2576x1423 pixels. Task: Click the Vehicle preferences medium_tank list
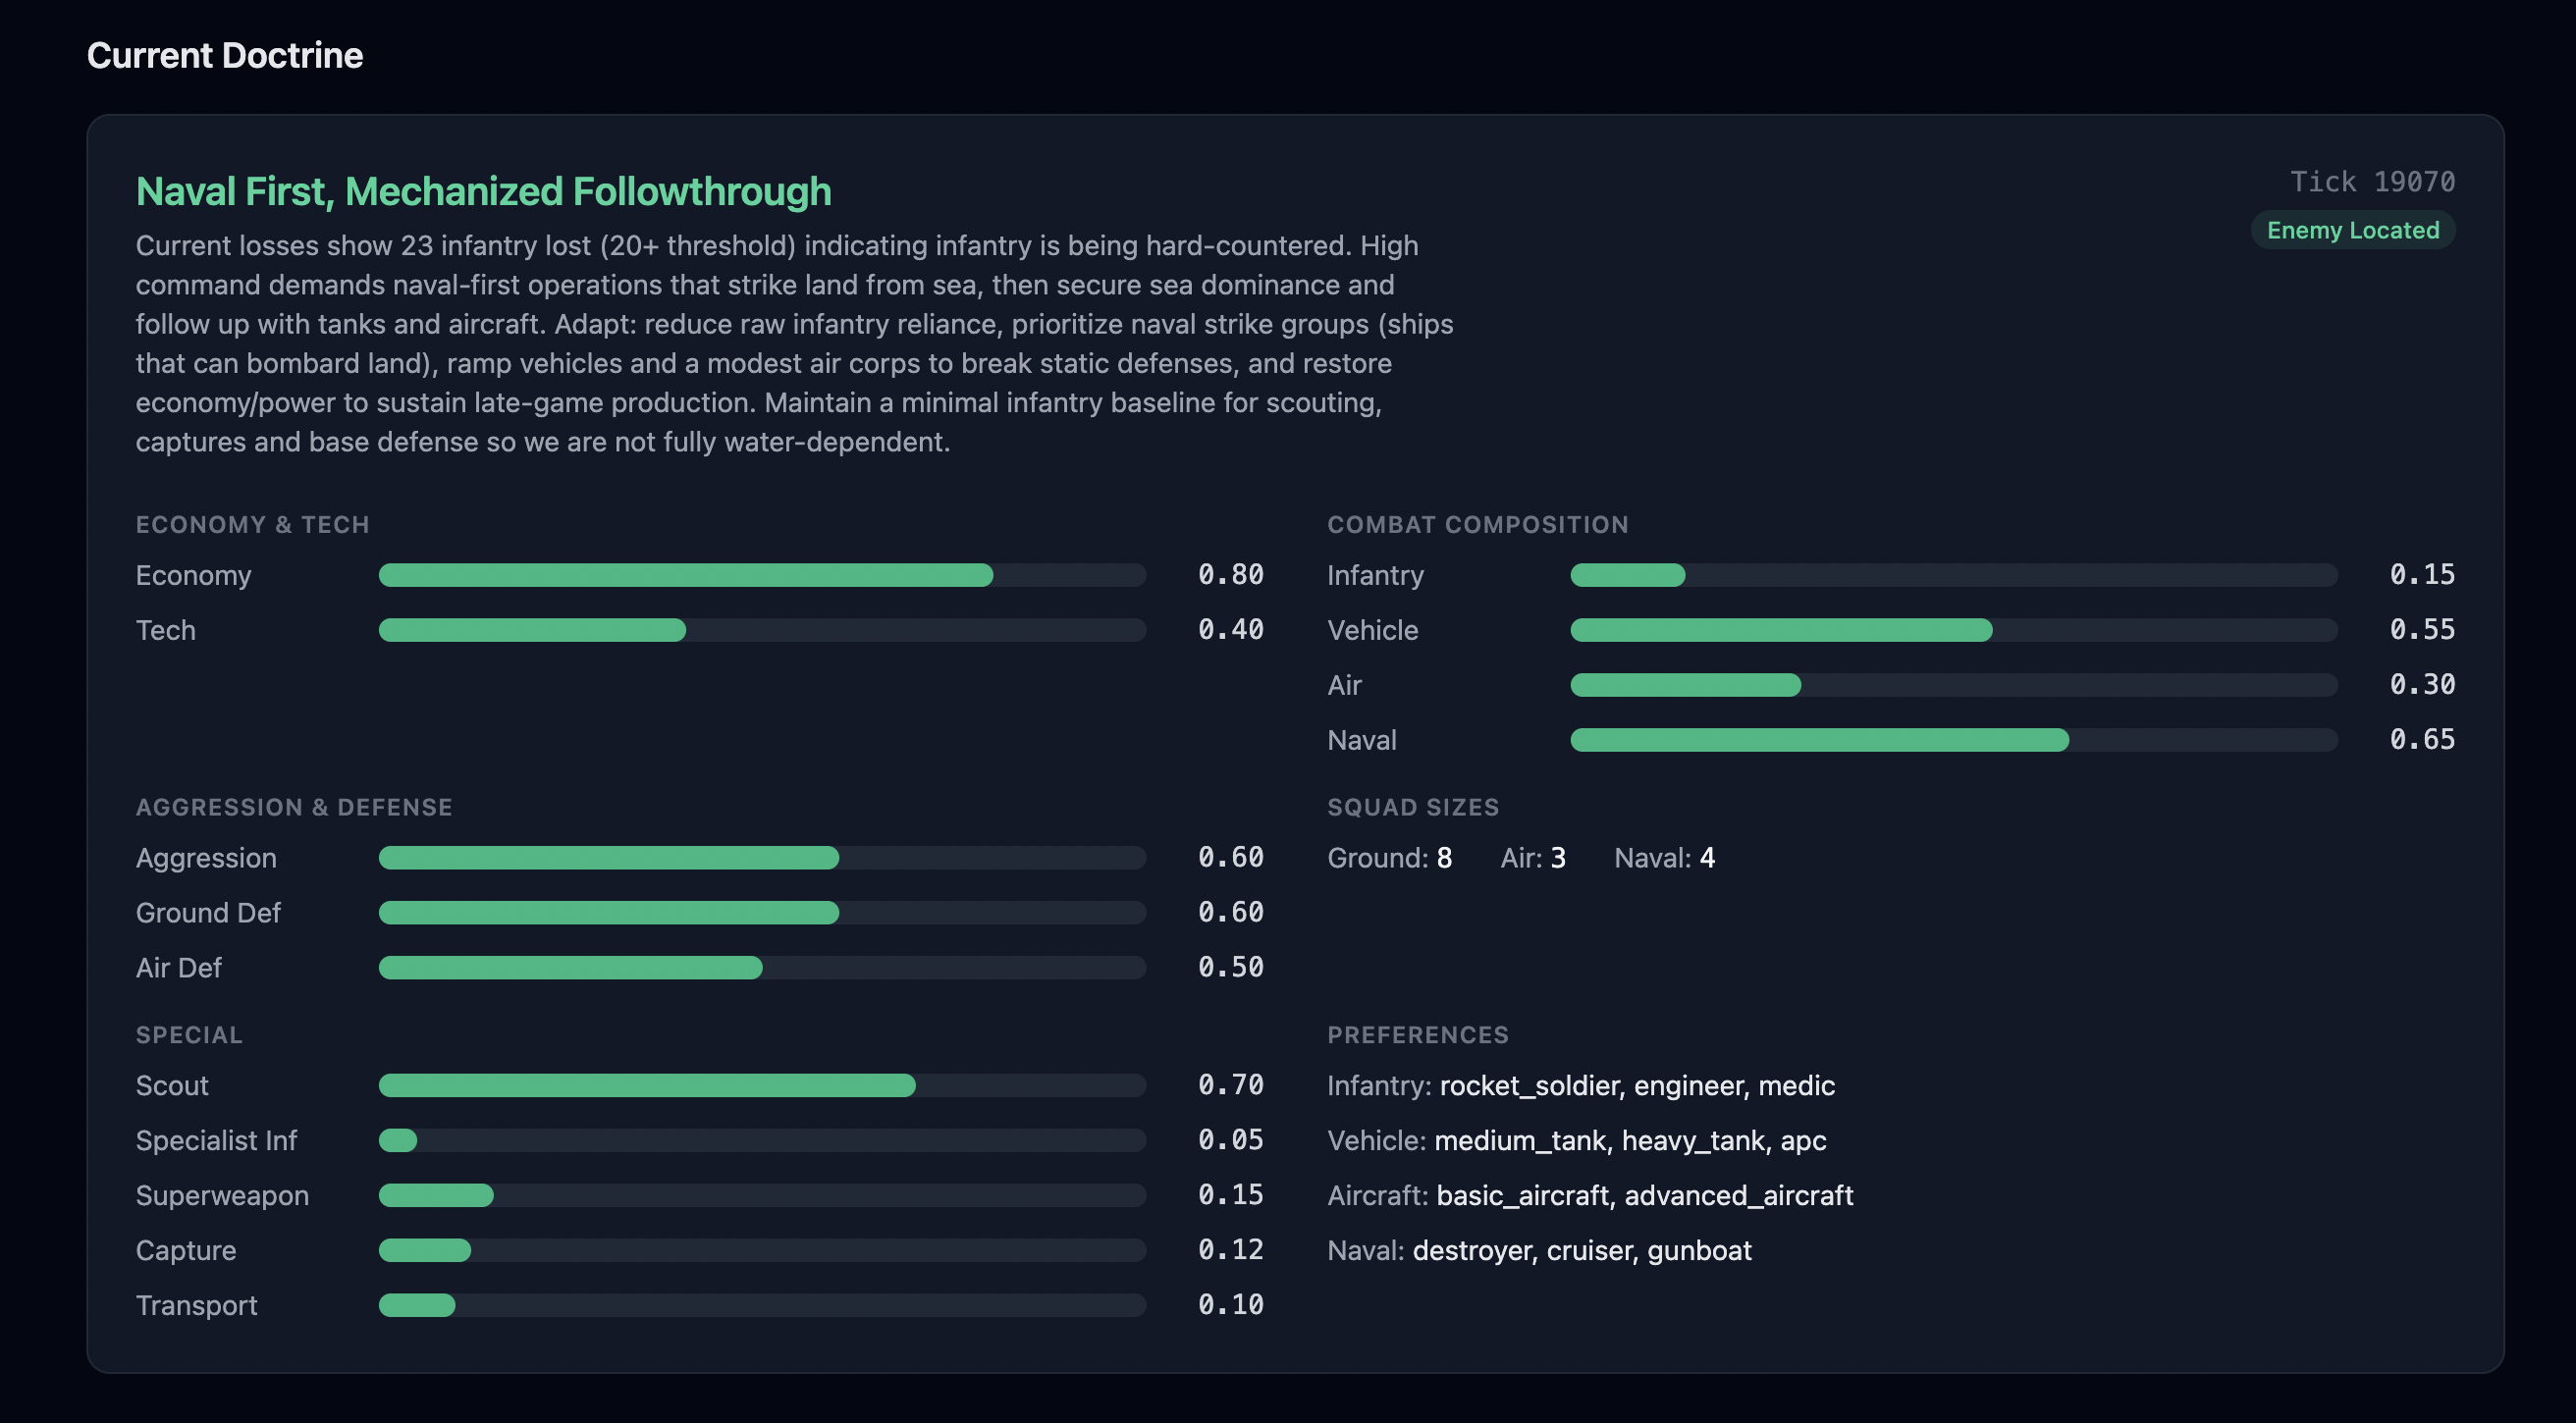click(x=1629, y=1141)
